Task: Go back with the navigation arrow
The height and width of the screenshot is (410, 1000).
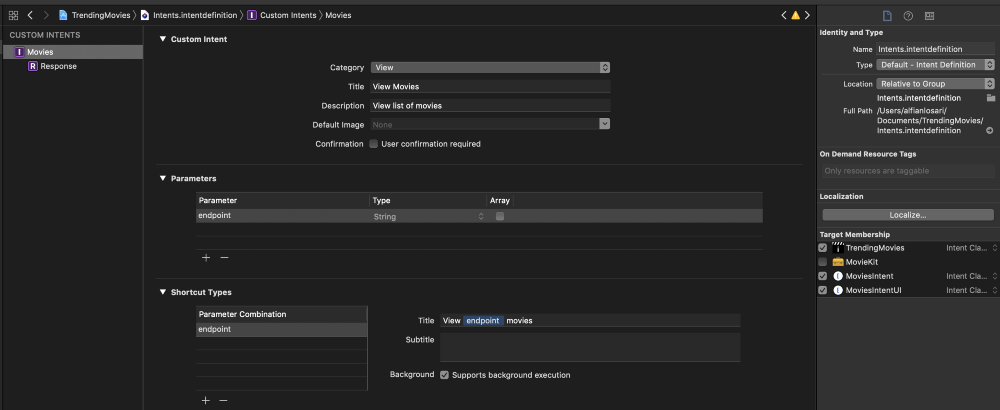Action: 31,16
